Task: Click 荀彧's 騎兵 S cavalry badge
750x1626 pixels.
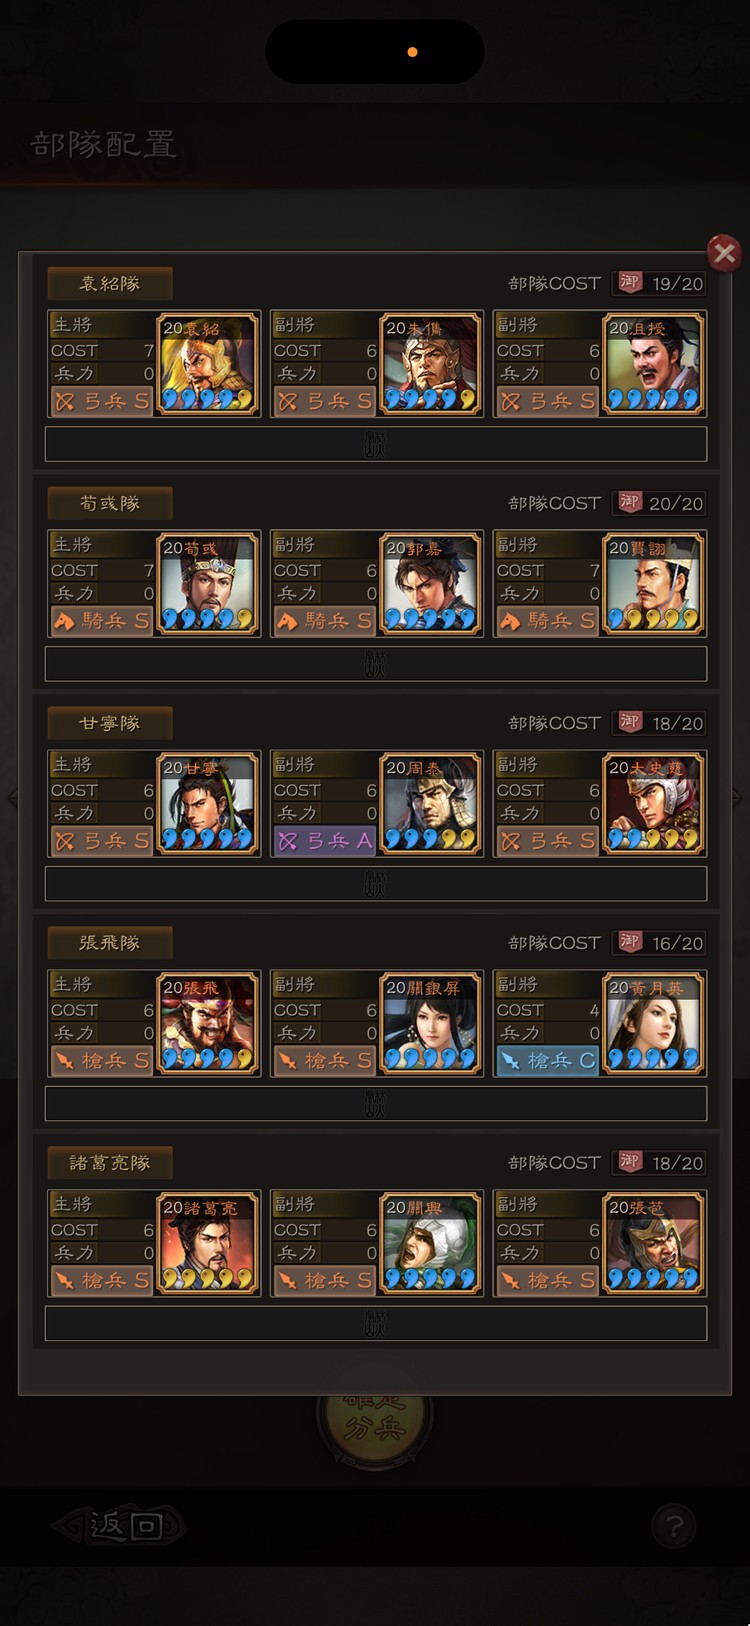Action: 102,621
